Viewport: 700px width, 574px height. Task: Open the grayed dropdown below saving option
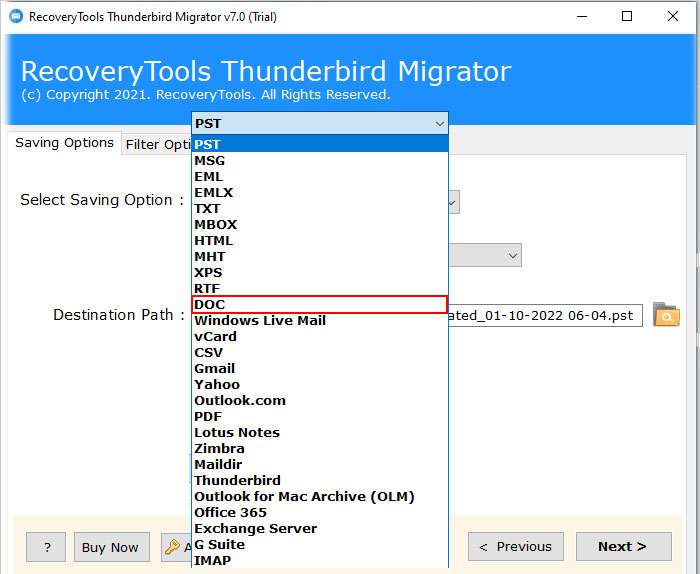(x=485, y=255)
